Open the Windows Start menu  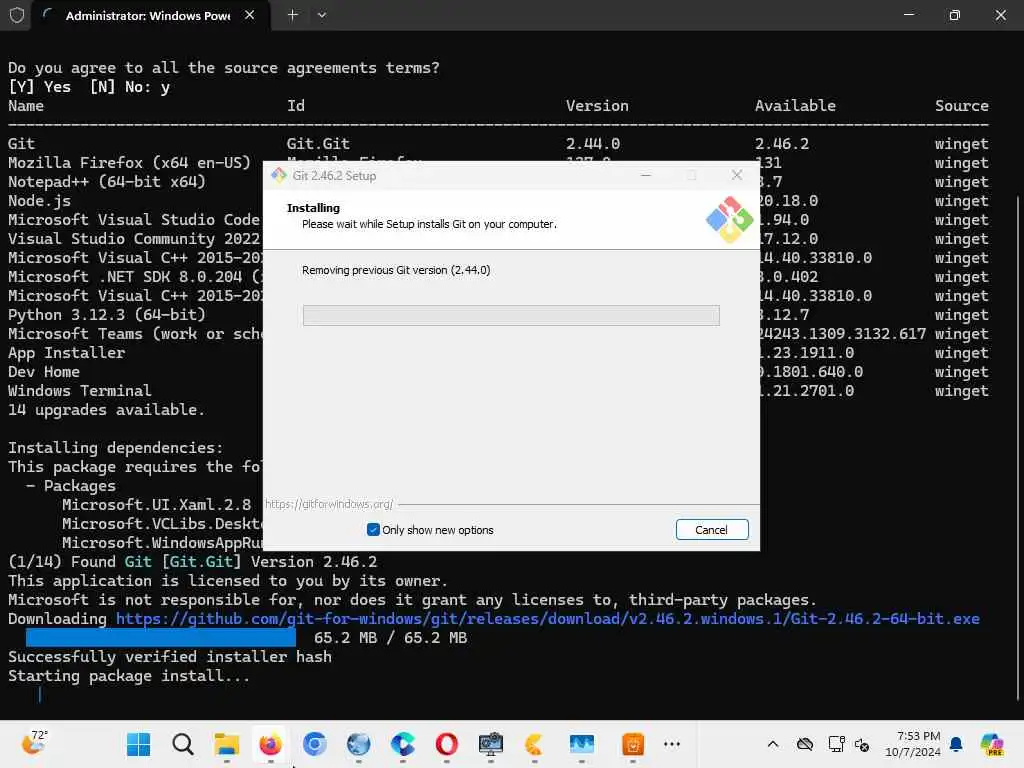138,744
